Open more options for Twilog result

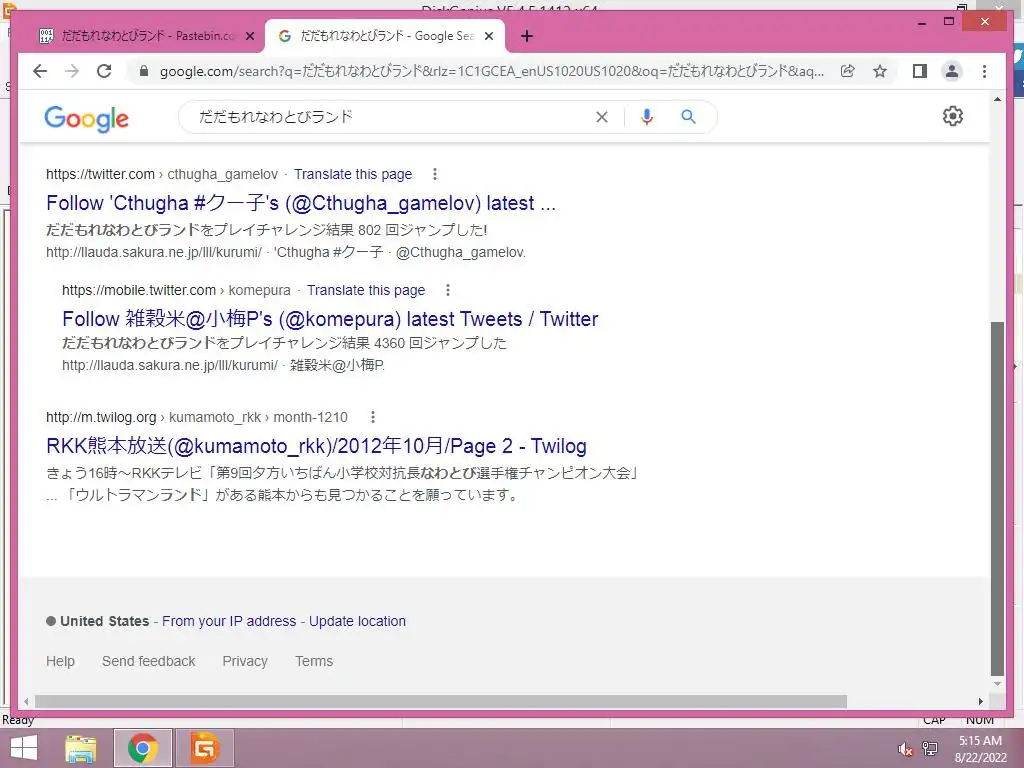pyautogui.click(x=372, y=417)
